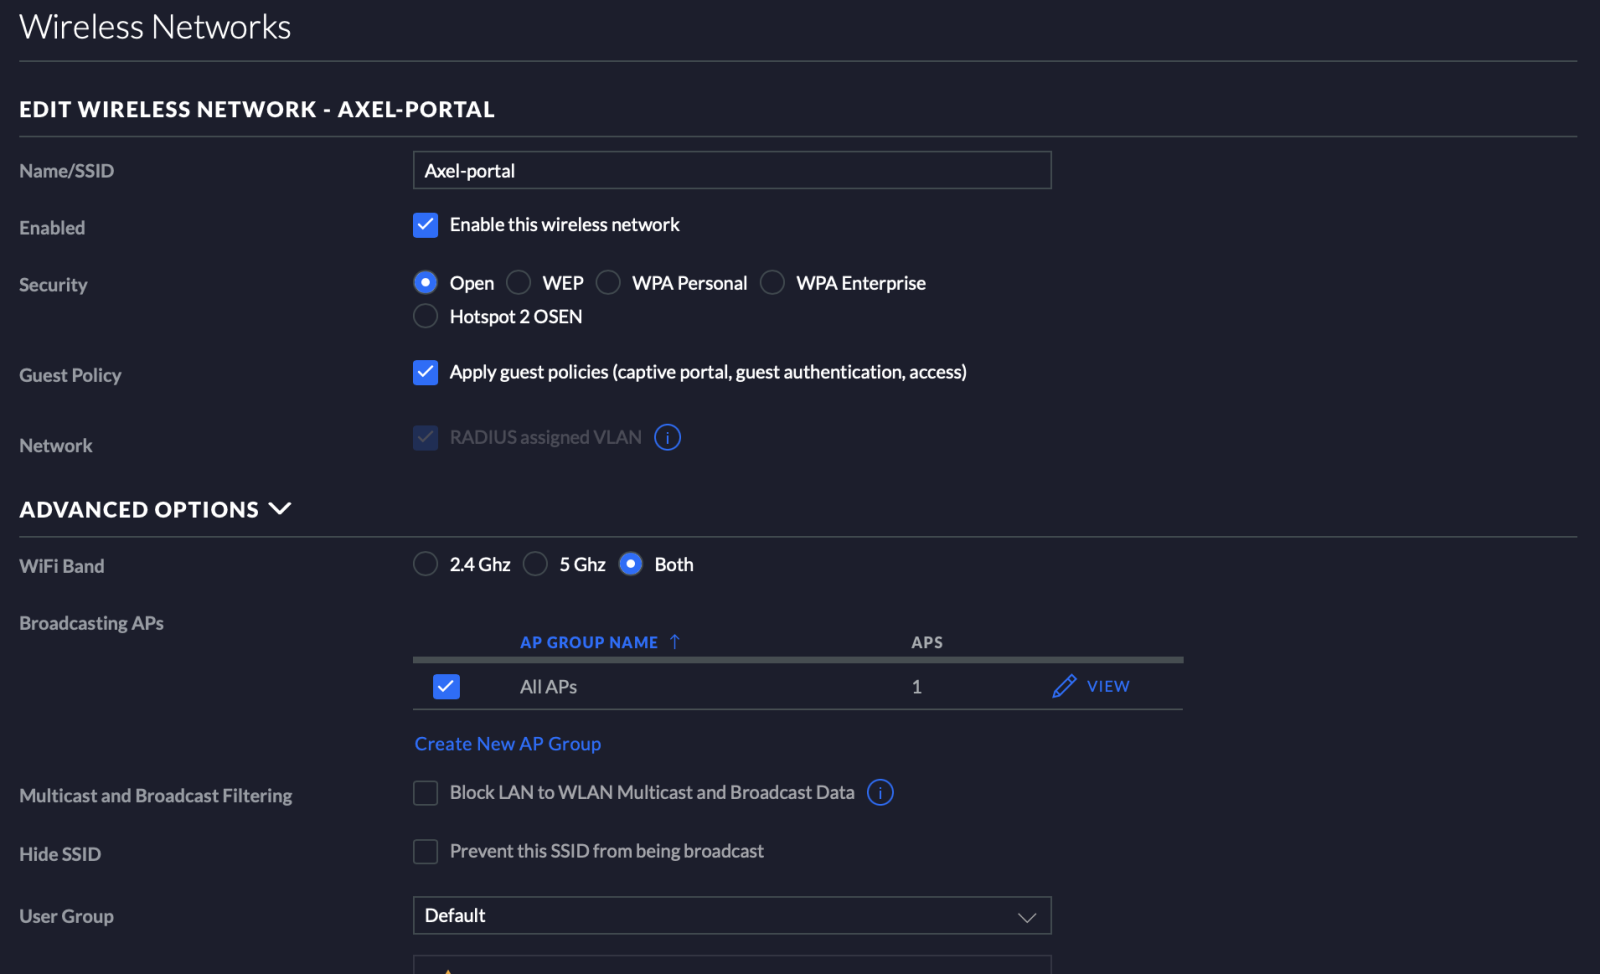Set WiFi band to 2.4 Ghz
The height and width of the screenshot is (974, 1600).
426,565
